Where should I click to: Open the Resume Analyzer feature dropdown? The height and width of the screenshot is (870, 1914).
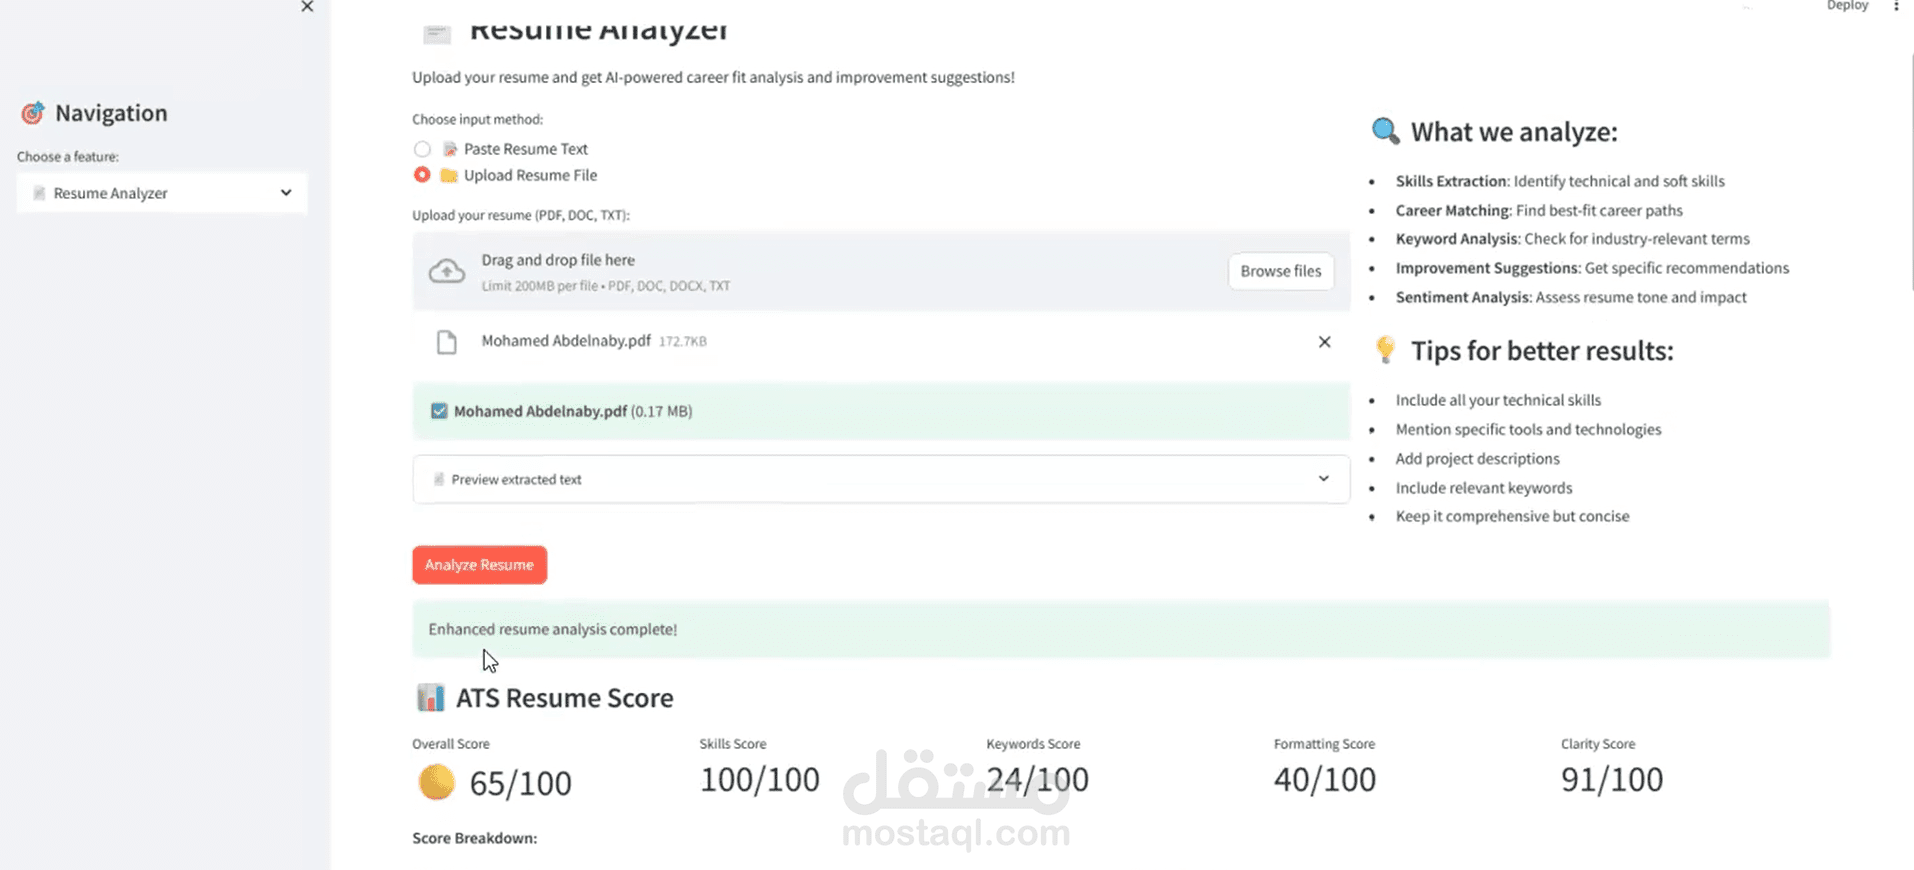pyautogui.click(x=162, y=193)
